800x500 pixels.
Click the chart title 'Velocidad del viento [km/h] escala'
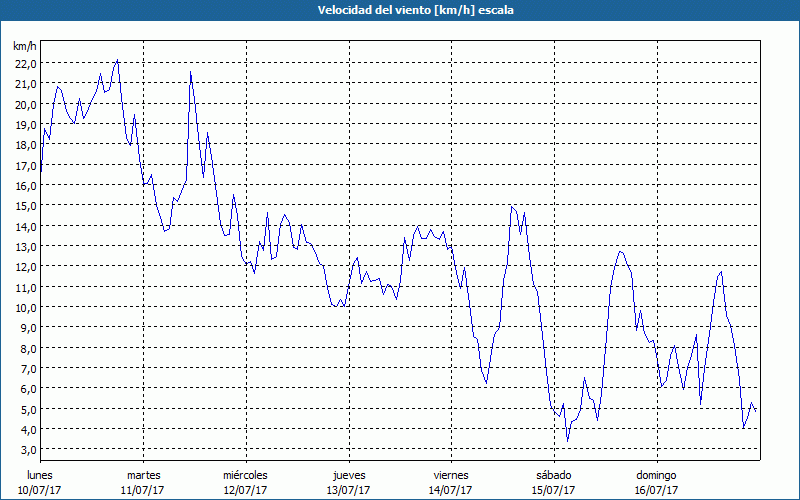pos(415,10)
